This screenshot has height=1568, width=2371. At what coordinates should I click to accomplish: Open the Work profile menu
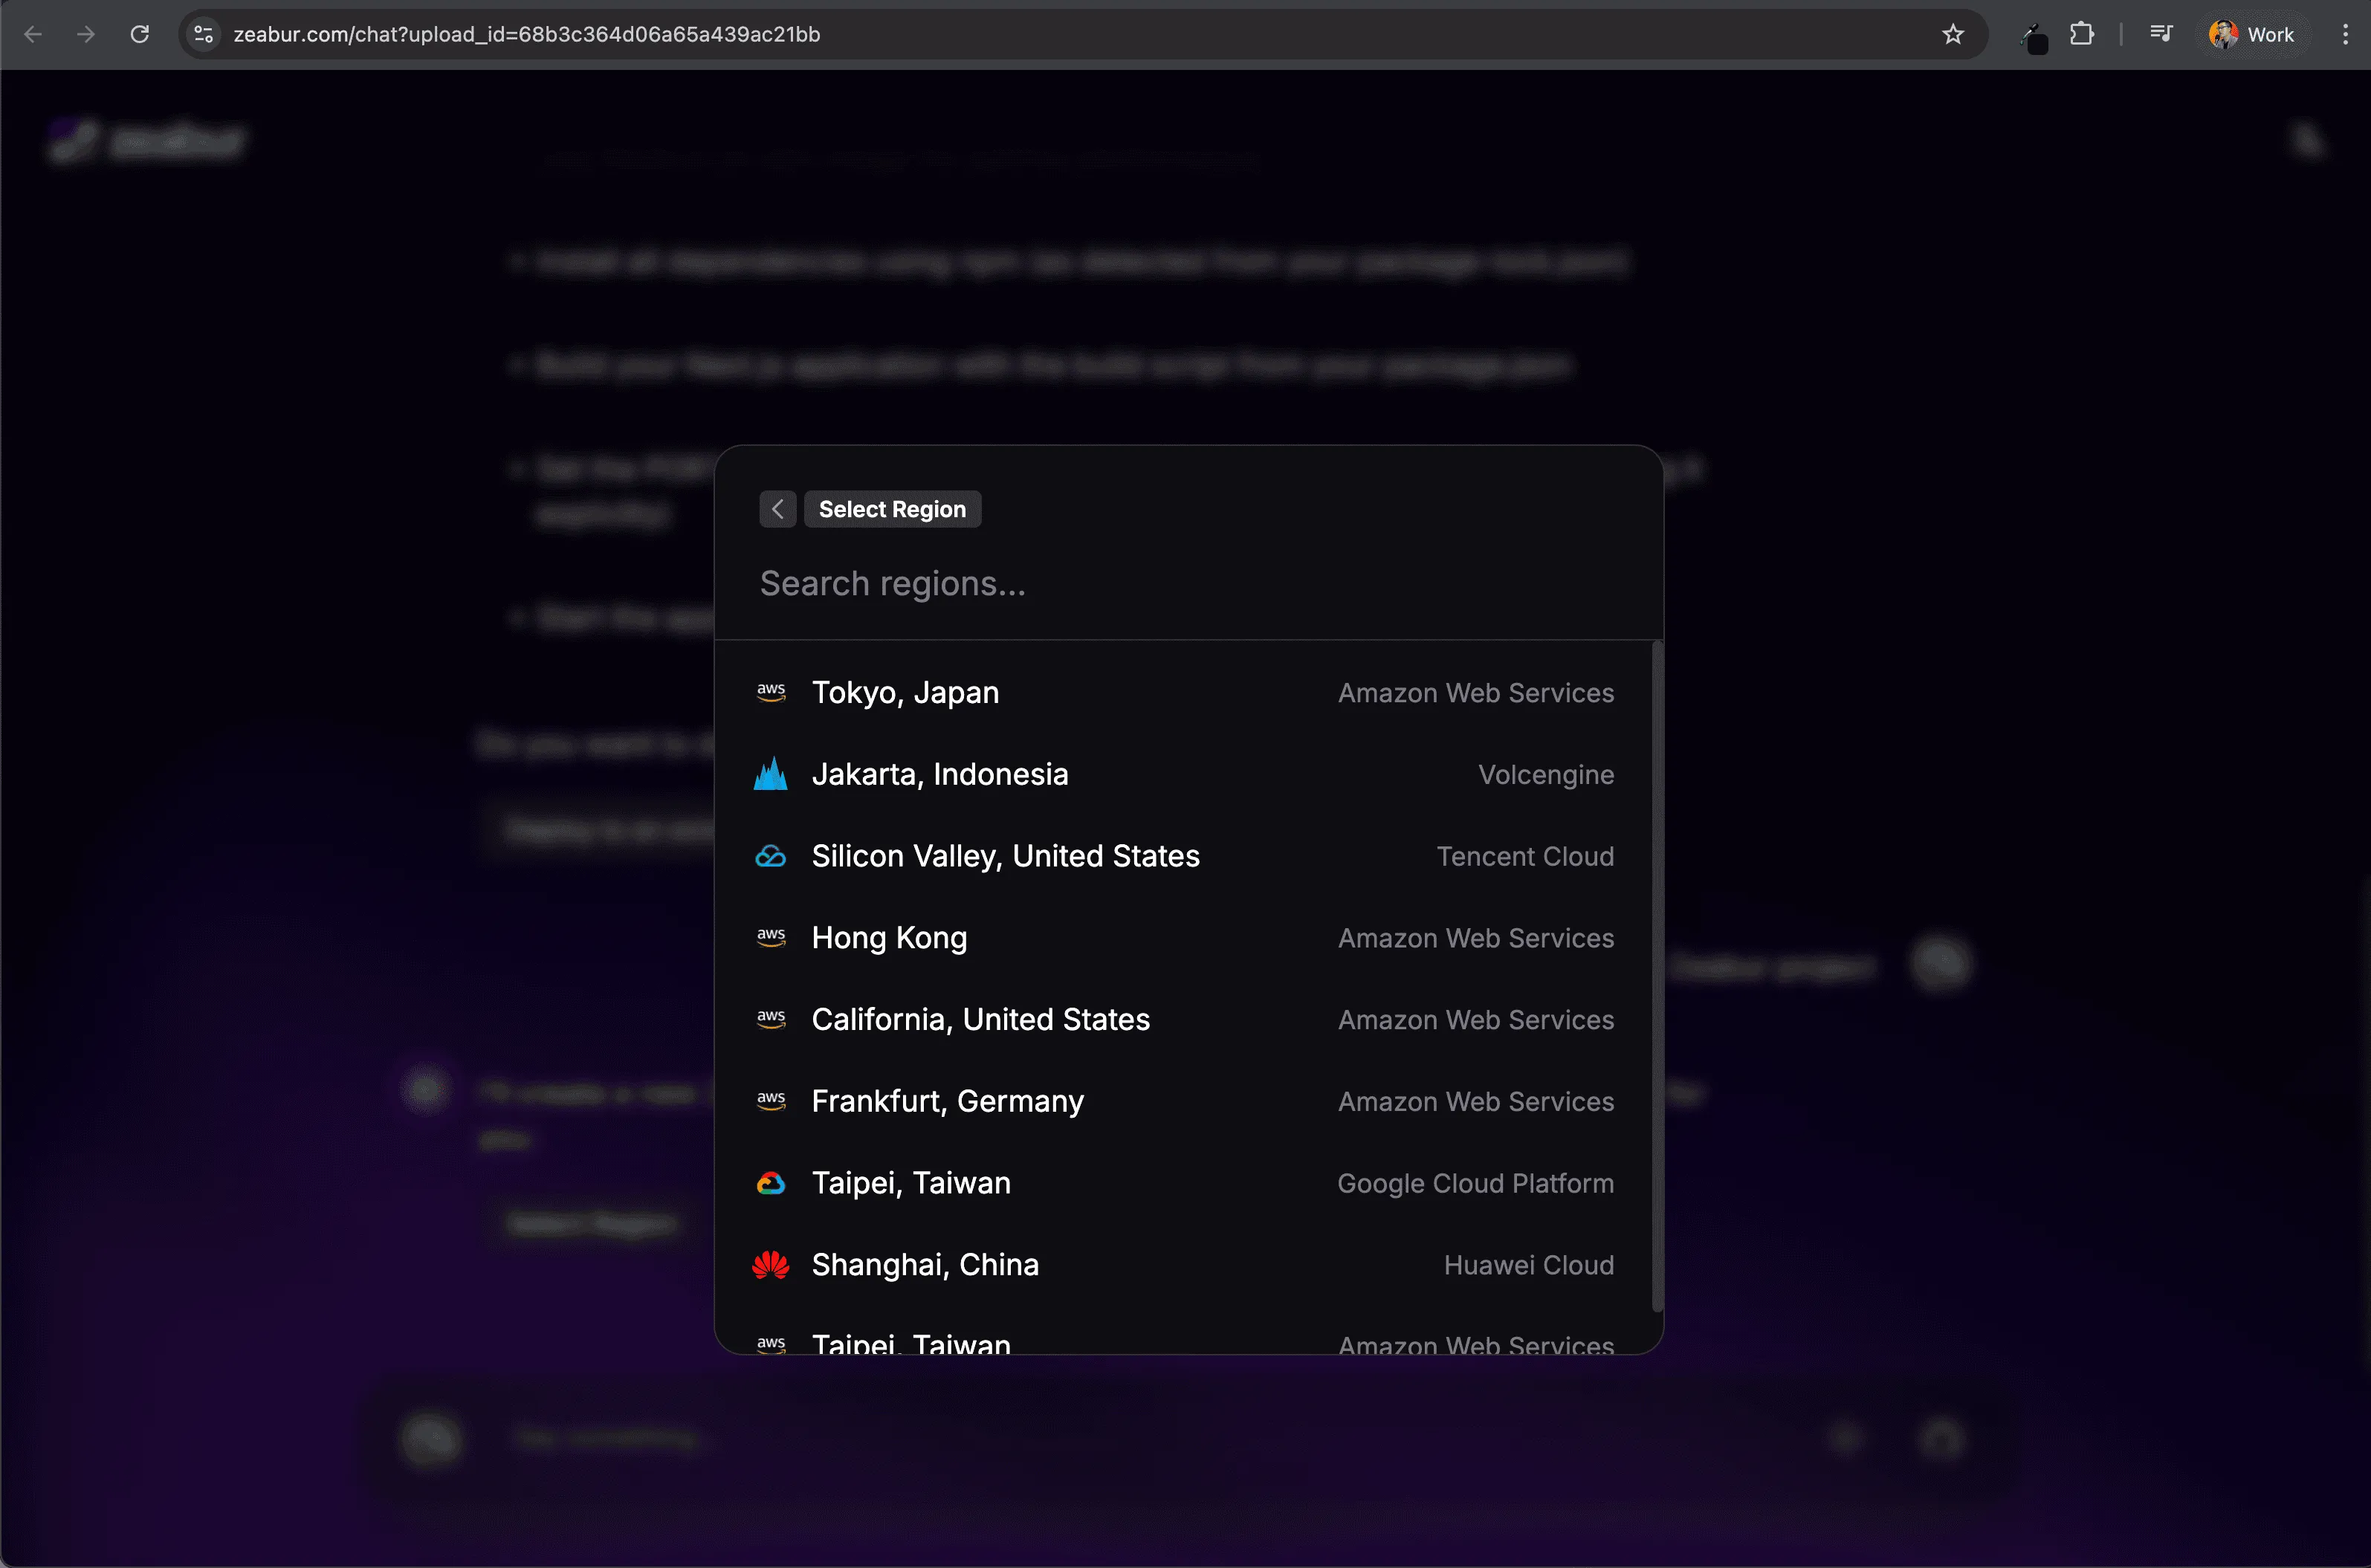(2252, 34)
